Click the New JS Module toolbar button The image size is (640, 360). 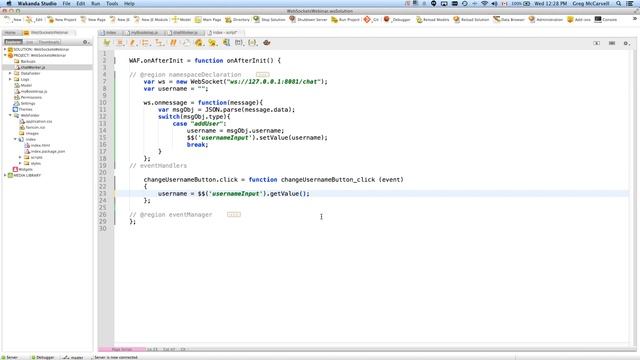[151, 20]
